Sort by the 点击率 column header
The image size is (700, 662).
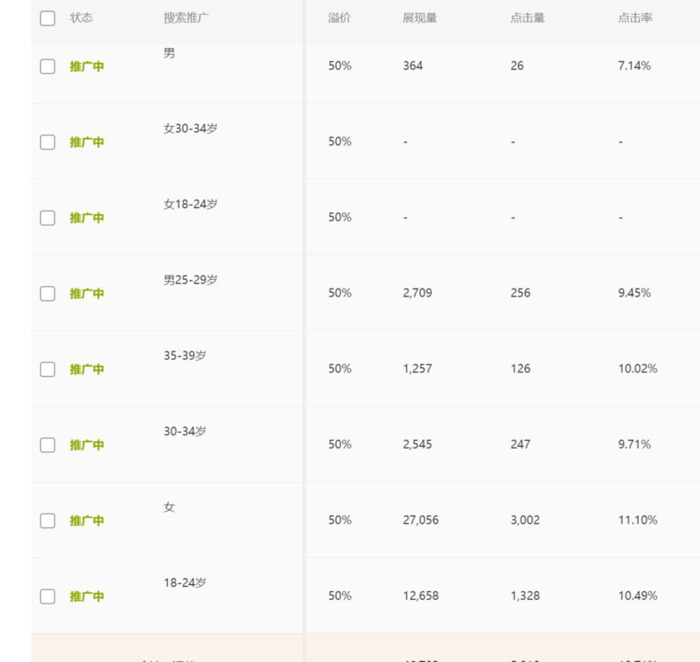pyautogui.click(x=635, y=18)
